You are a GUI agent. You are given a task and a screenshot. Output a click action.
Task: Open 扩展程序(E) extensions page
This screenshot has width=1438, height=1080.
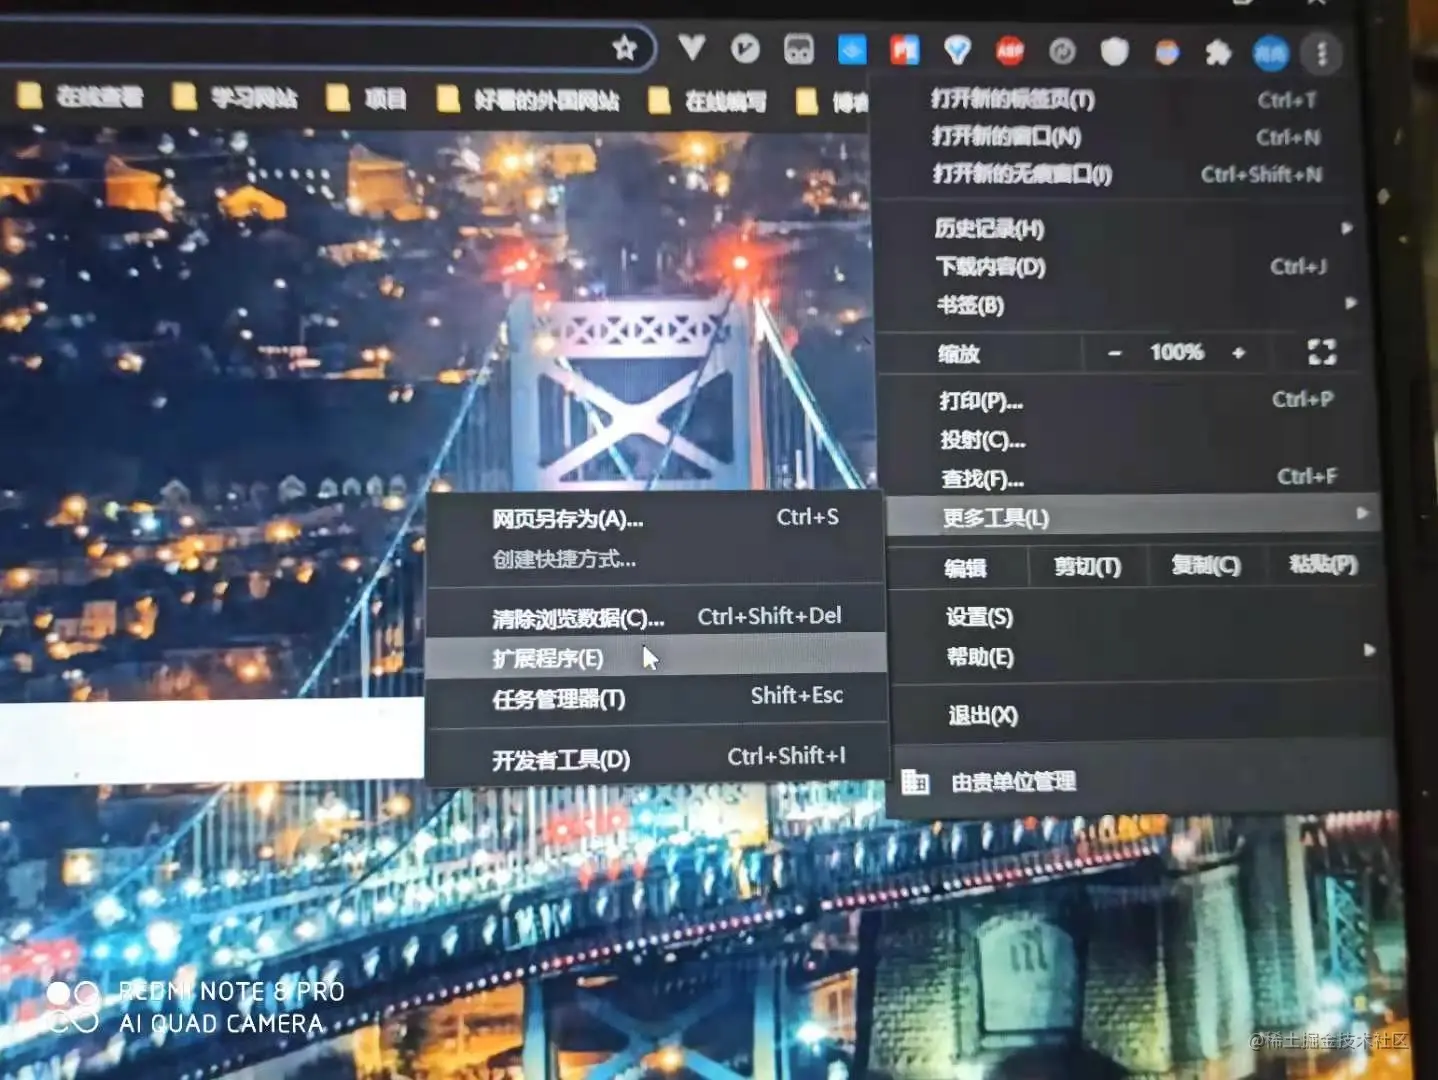click(656, 658)
